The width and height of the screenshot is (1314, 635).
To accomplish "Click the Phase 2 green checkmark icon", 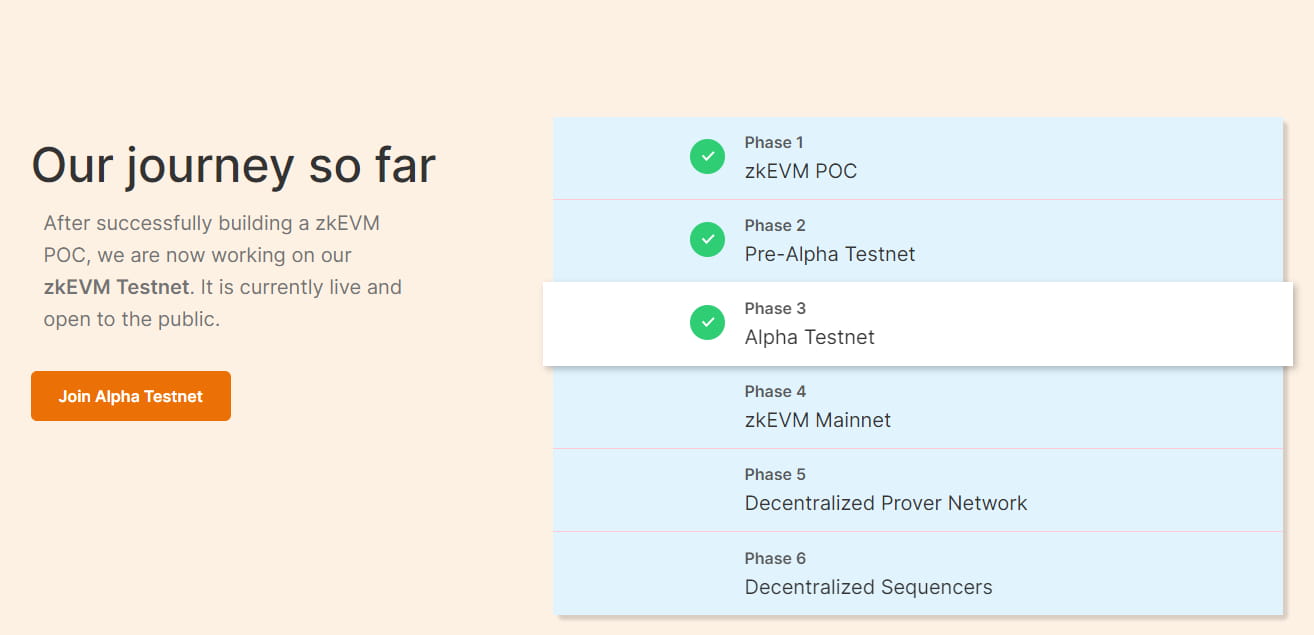I will coord(707,240).
